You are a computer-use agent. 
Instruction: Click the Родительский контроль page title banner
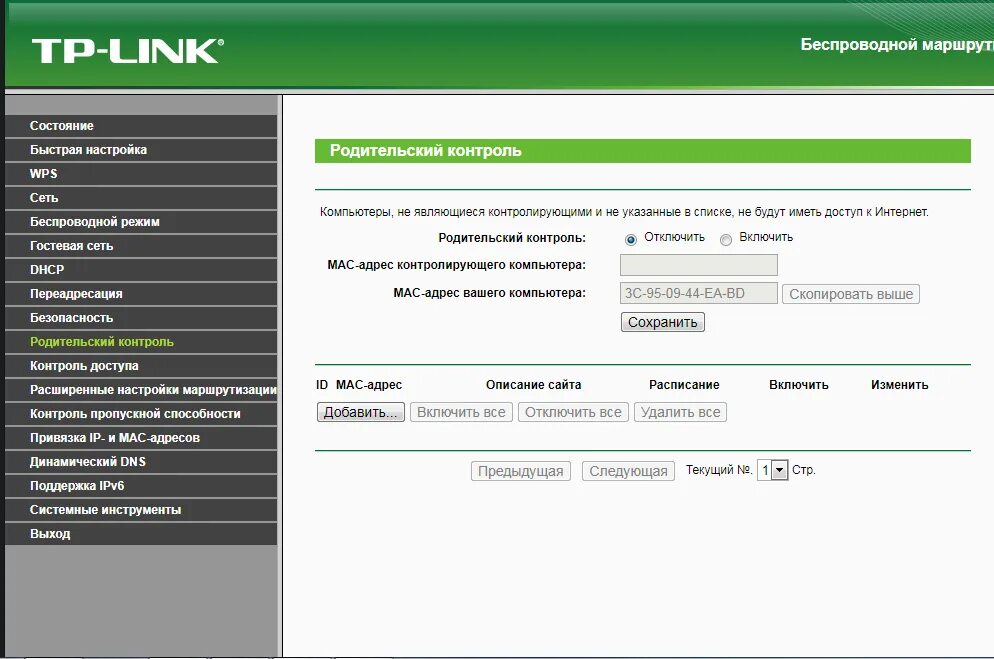(643, 151)
